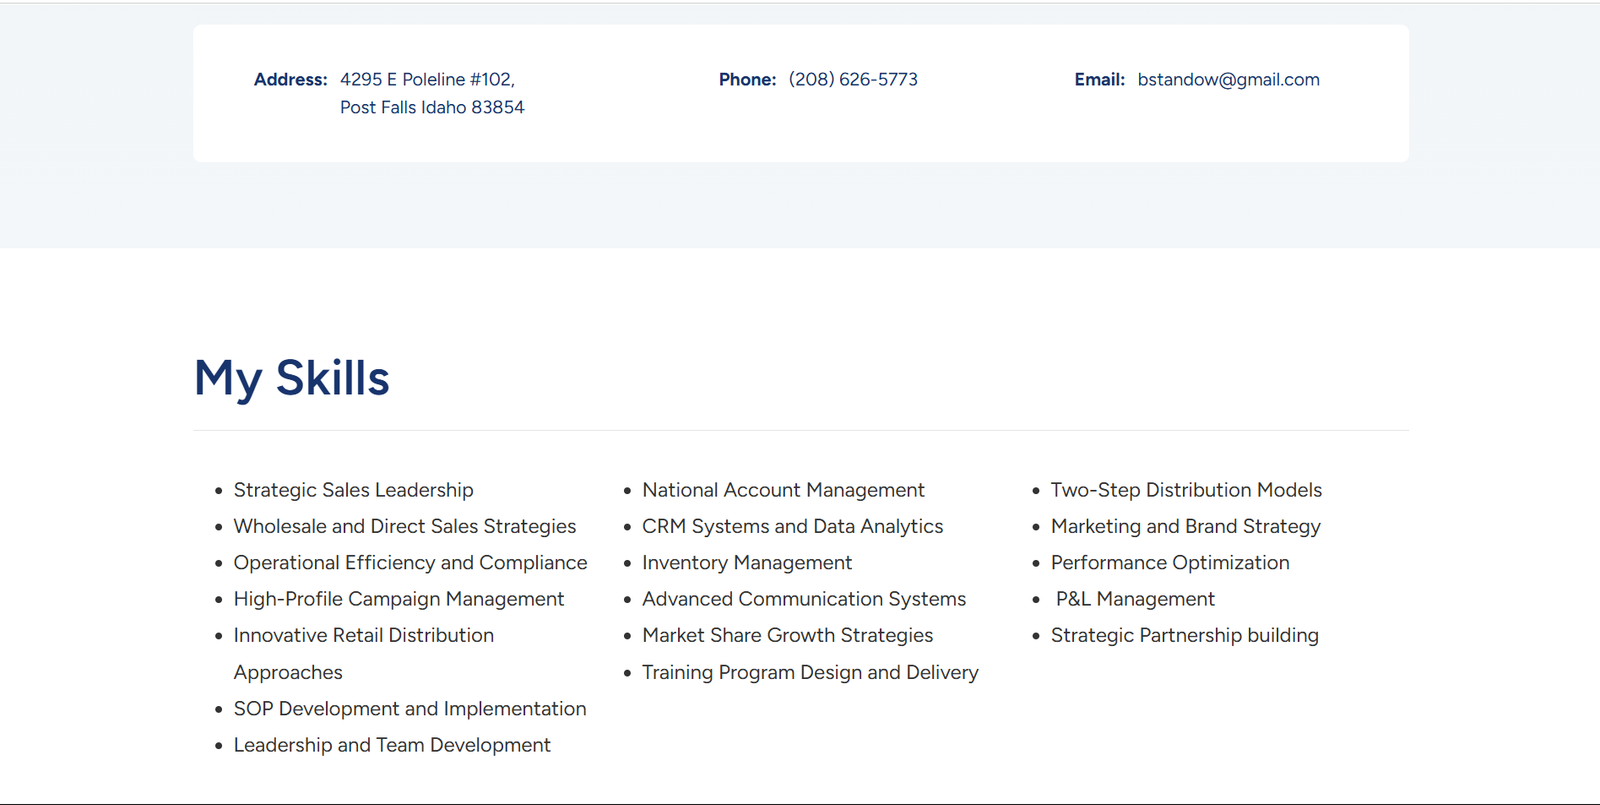Click the phone number (208) 626-5773
Viewport: 1600px width, 805px height.
point(852,80)
